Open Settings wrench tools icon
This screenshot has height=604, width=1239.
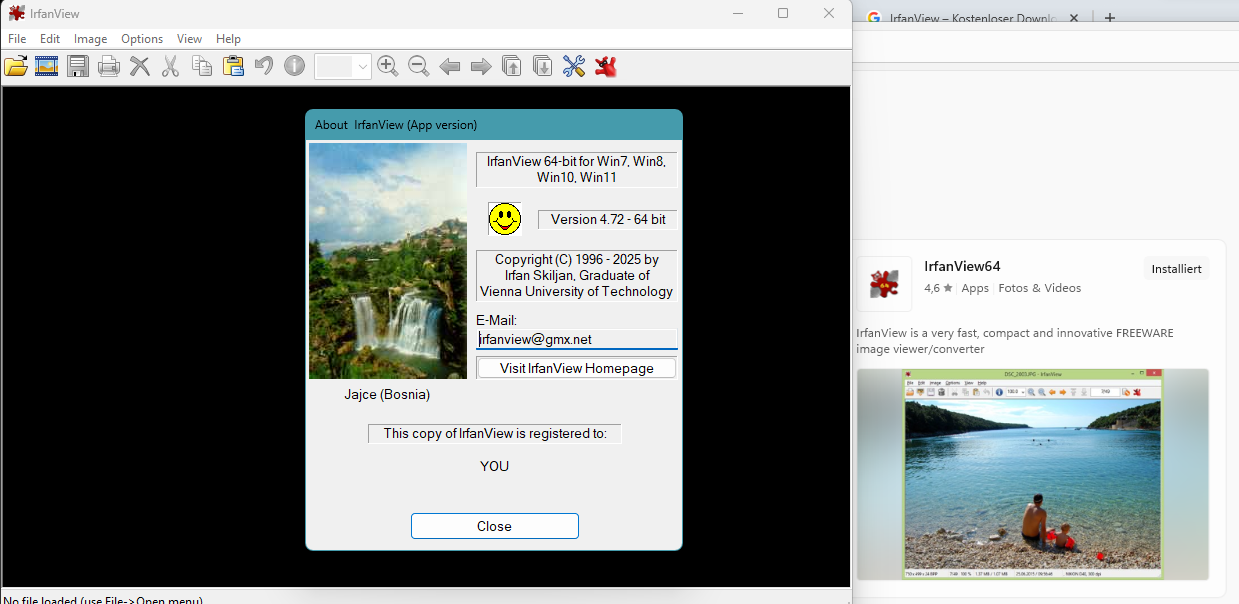(574, 67)
